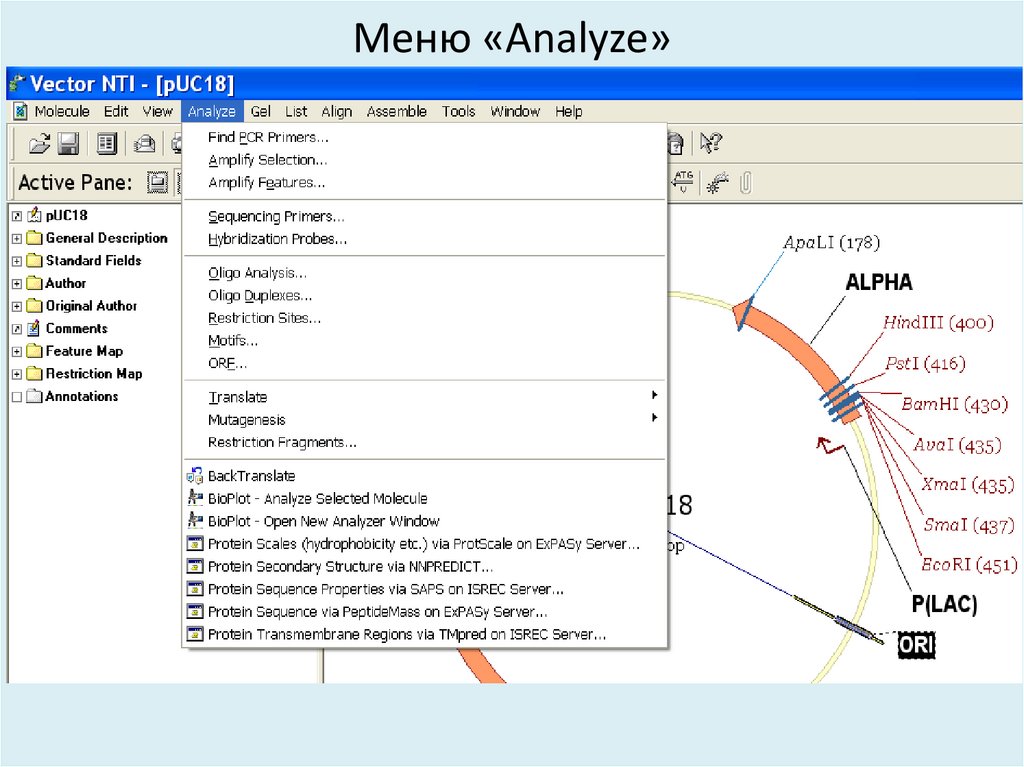The image size is (1024, 767).
Task: Click the table view toolbar icon
Action: pos(107,143)
